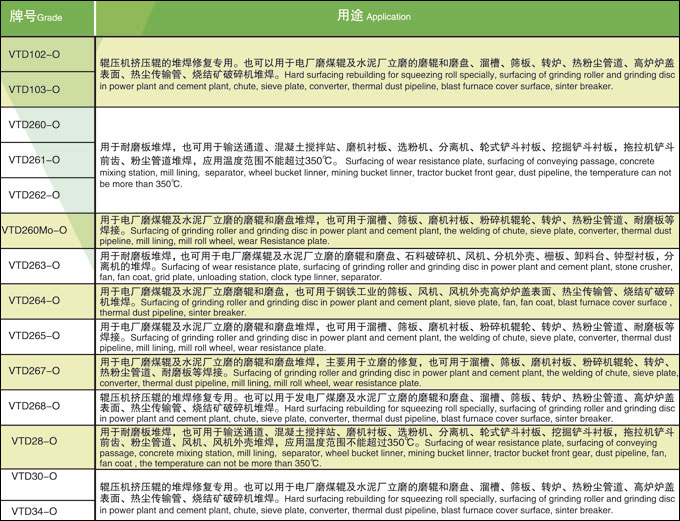Select the VTD264-O grade cell
Image resolution: width=680 pixels, height=521 pixels.
[47, 300]
